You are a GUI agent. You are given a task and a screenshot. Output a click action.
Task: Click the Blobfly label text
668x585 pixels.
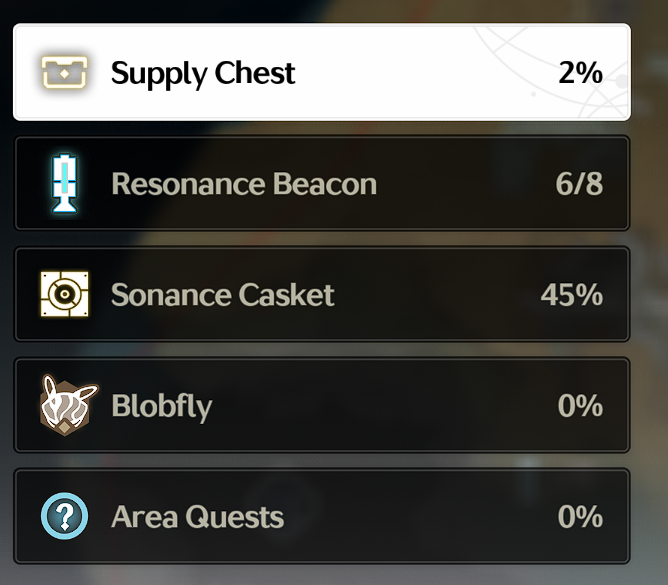coord(161,406)
